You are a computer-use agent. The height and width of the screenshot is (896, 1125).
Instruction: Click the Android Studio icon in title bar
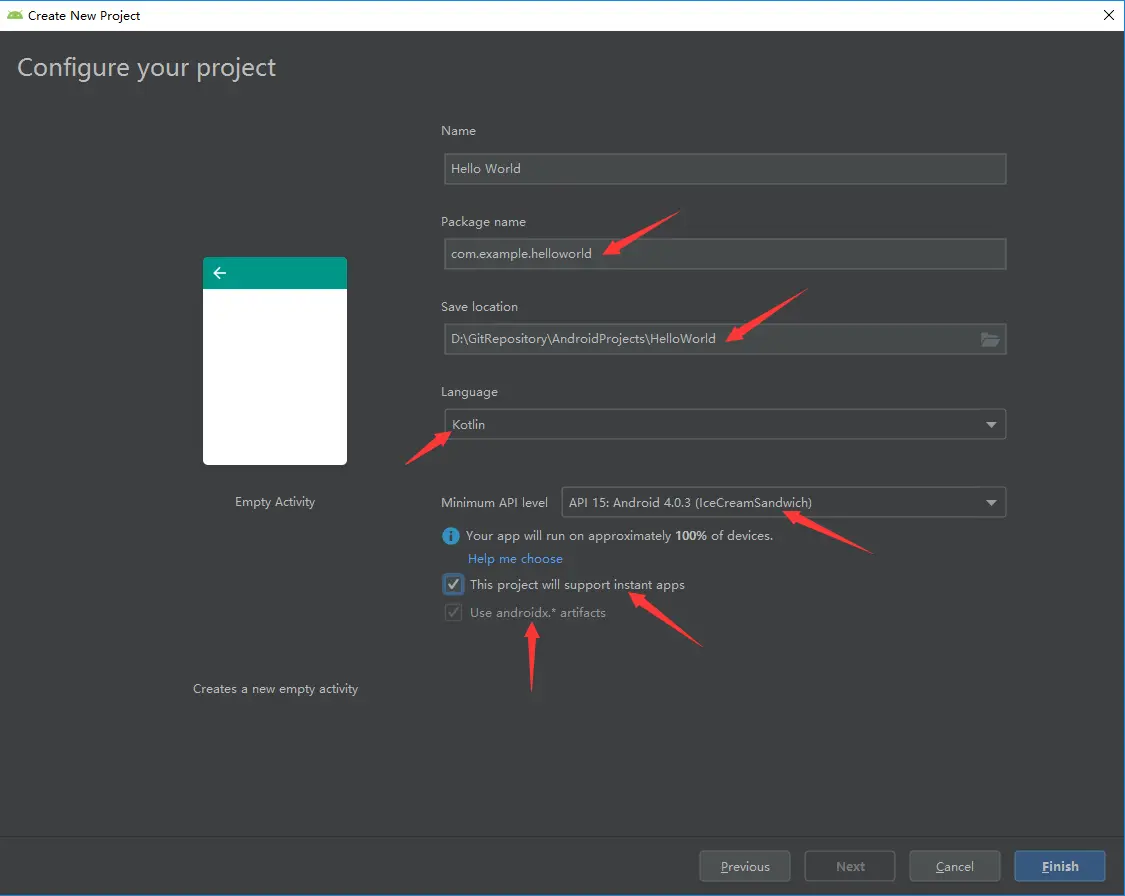[14, 15]
